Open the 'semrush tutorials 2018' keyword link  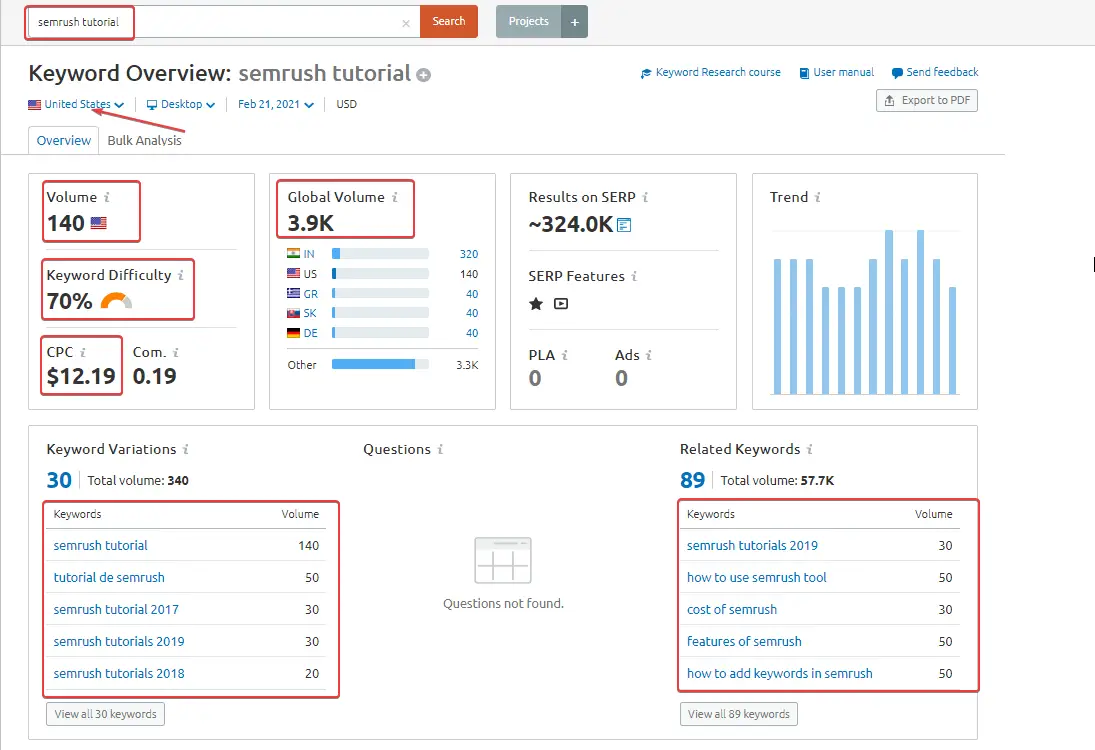click(119, 674)
